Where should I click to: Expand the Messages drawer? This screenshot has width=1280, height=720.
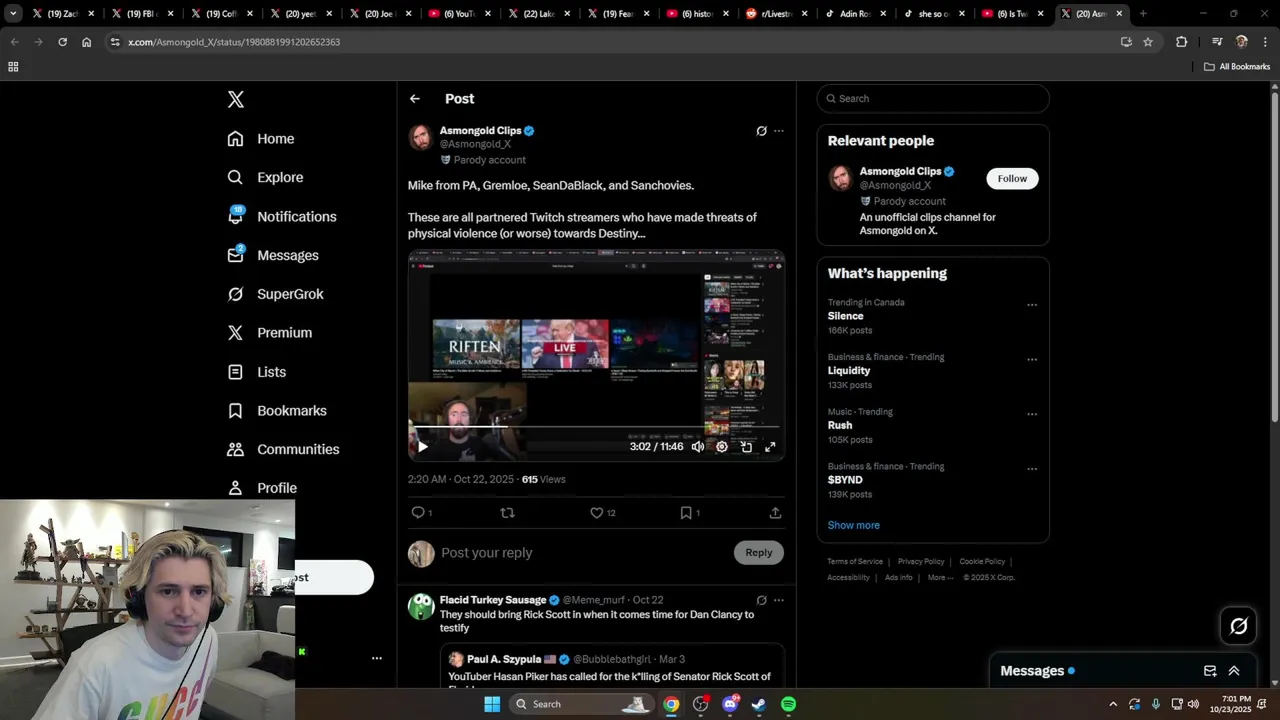[1234, 671]
